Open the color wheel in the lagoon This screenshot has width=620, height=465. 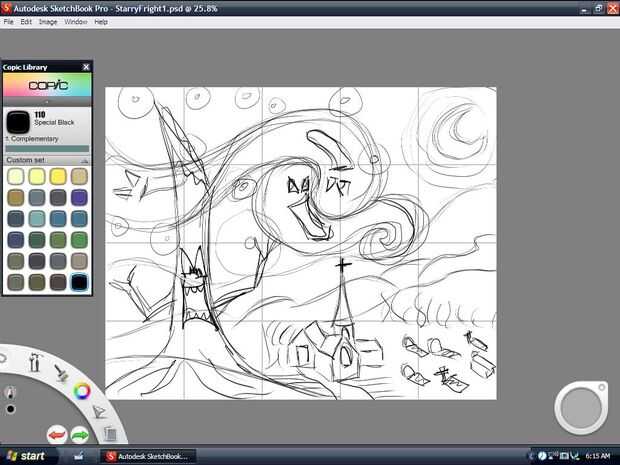[82, 391]
